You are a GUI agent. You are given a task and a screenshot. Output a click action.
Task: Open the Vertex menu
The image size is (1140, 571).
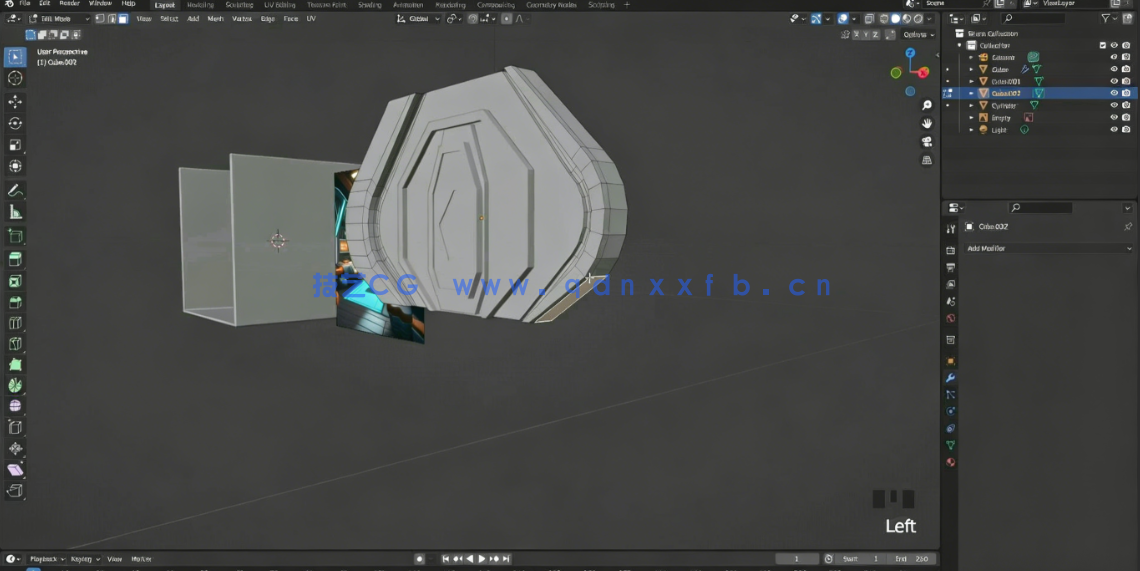point(241,19)
